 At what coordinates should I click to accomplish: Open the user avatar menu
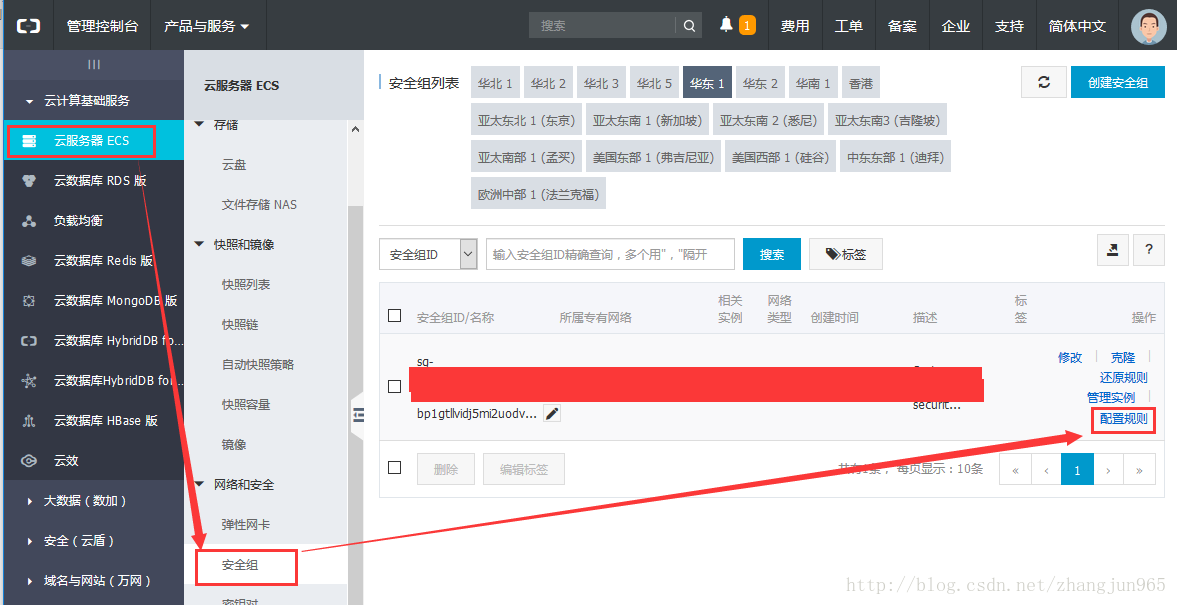point(1148,26)
